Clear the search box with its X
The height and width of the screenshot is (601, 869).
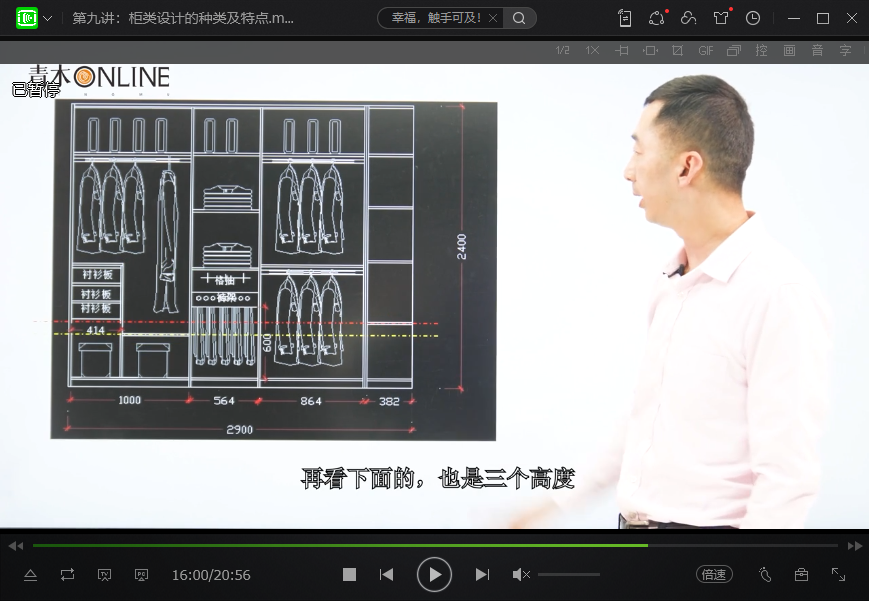(493, 18)
